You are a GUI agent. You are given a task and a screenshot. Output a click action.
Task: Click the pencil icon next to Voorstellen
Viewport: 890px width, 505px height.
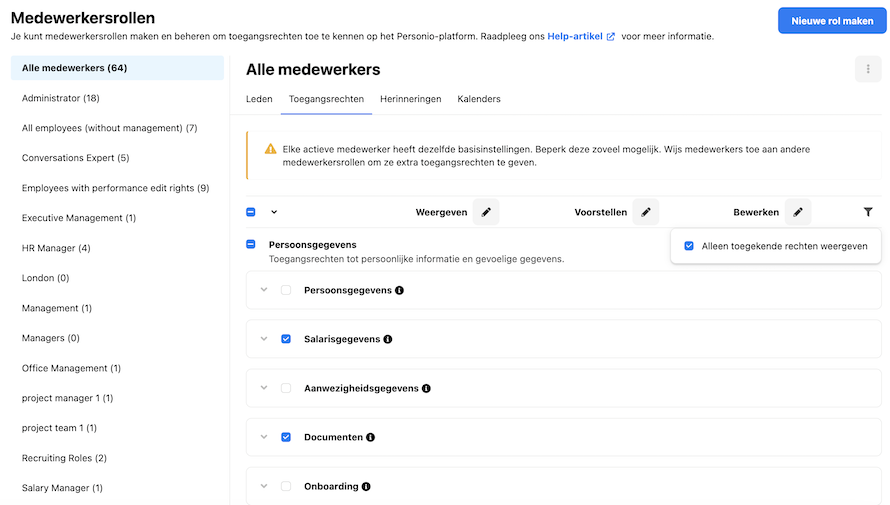point(645,212)
